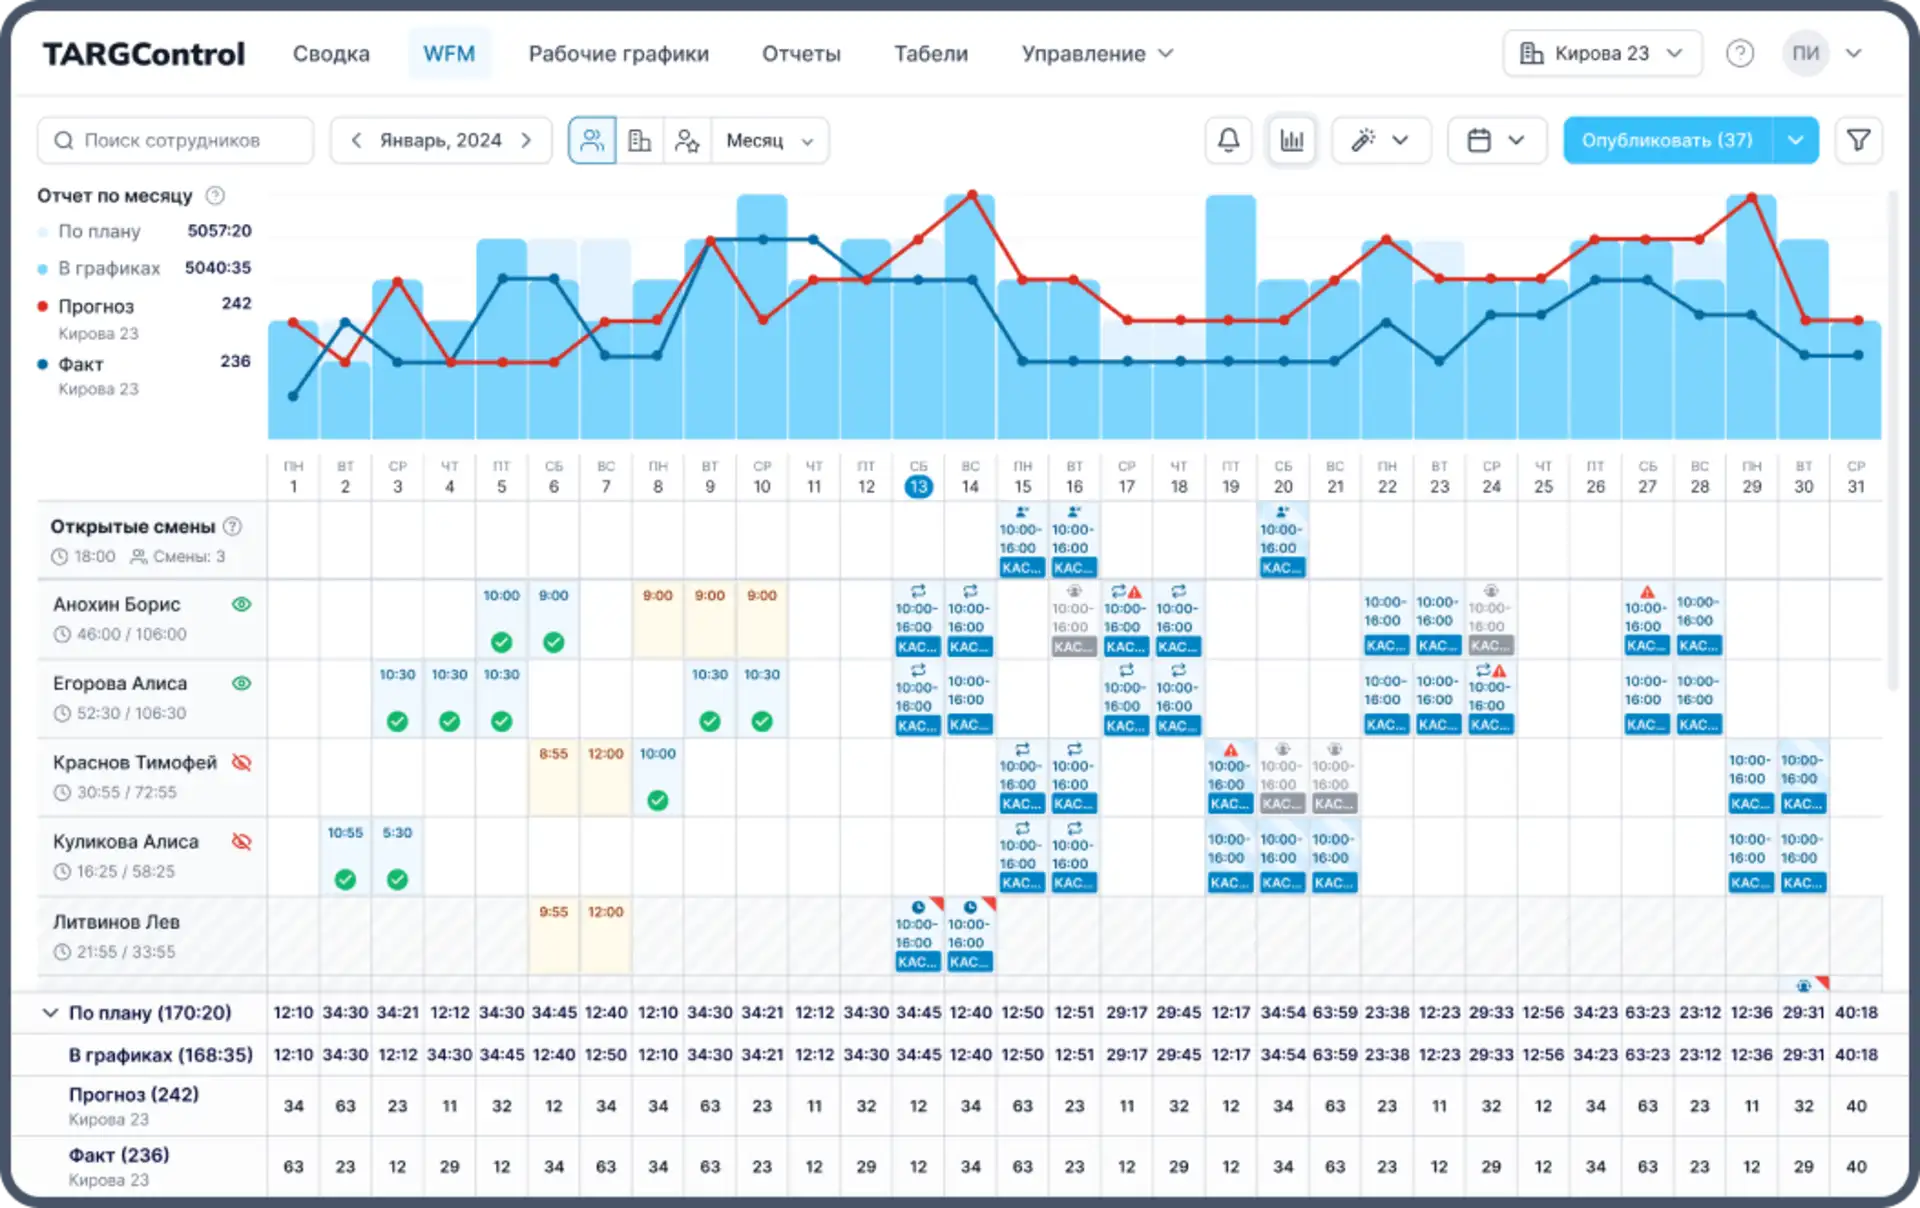The width and height of the screenshot is (1920, 1208).
Task: Go to next month arrow
Action: coord(526,140)
